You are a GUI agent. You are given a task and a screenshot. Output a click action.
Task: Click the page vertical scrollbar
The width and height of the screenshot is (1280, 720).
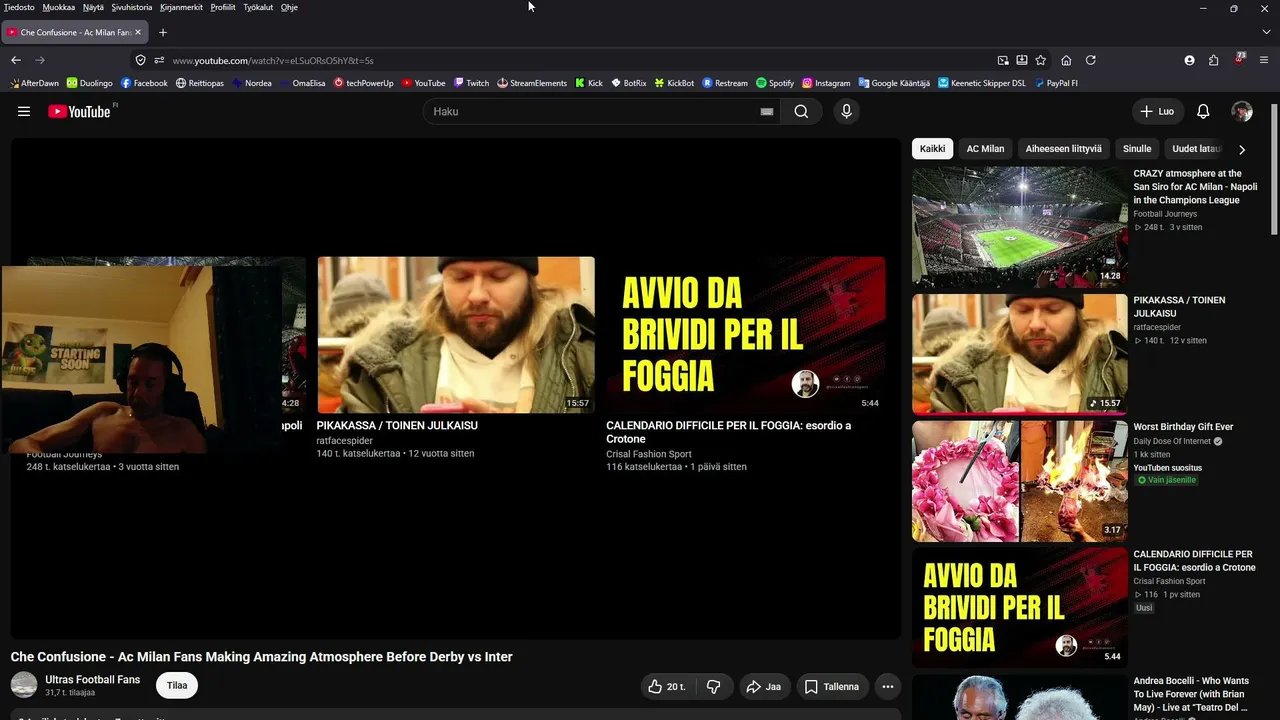[1274, 170]
